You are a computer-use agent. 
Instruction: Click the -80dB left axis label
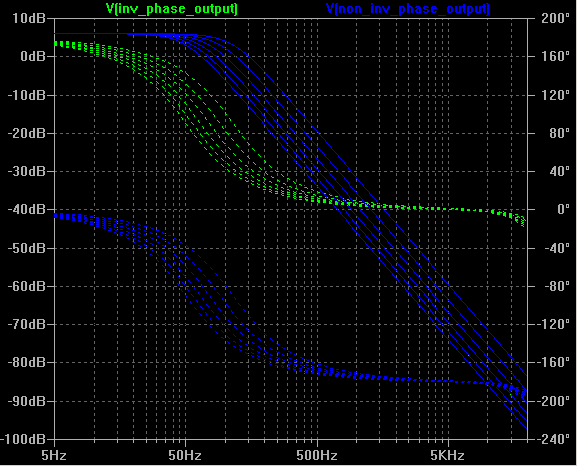click(x=26, y=363)
